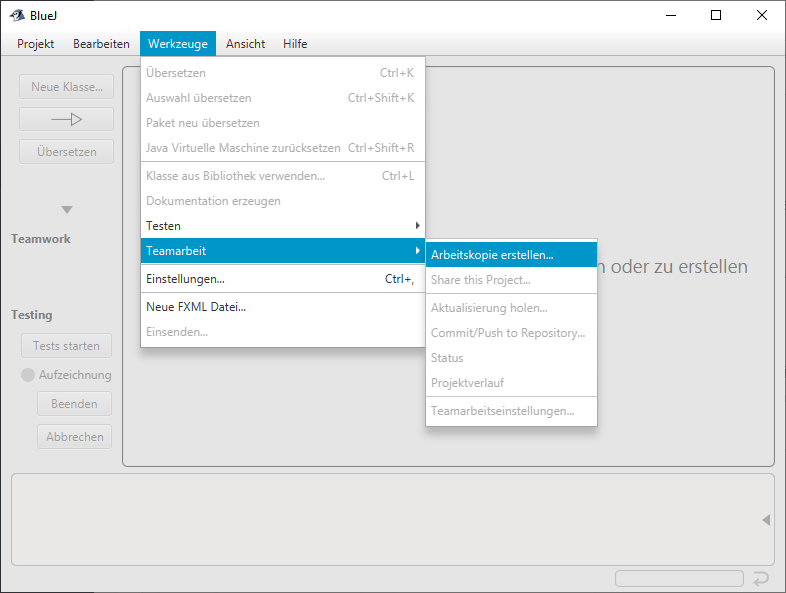Select Java Virtuelle Maschine zurücksetzen
The height and width of the screenshot is (593, 786).
click(x=283, y=148)
